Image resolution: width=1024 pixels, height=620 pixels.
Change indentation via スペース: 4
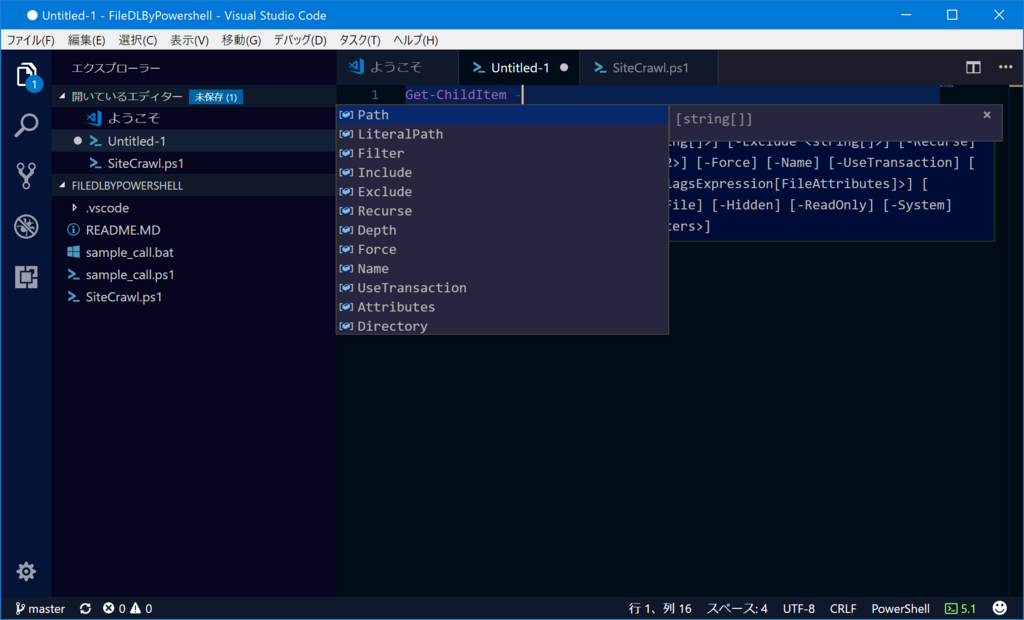click(x=737, y=608)
